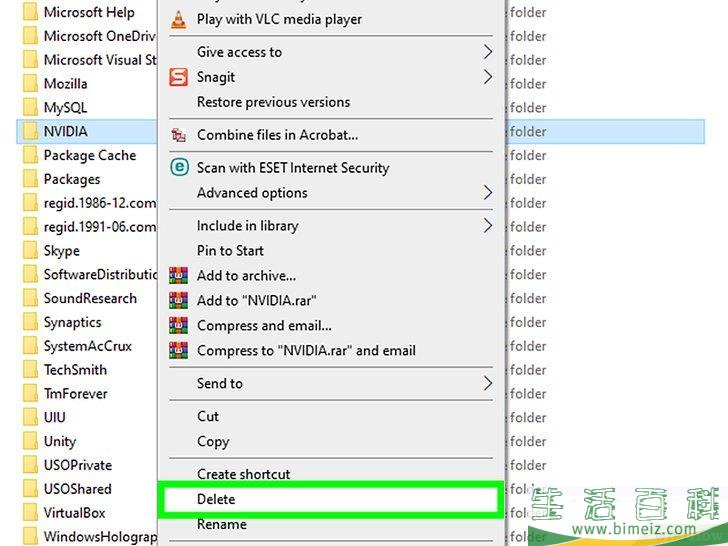Select Pin to Start option
This screenshot has width=728, height=546.
(x=230, y=251)
